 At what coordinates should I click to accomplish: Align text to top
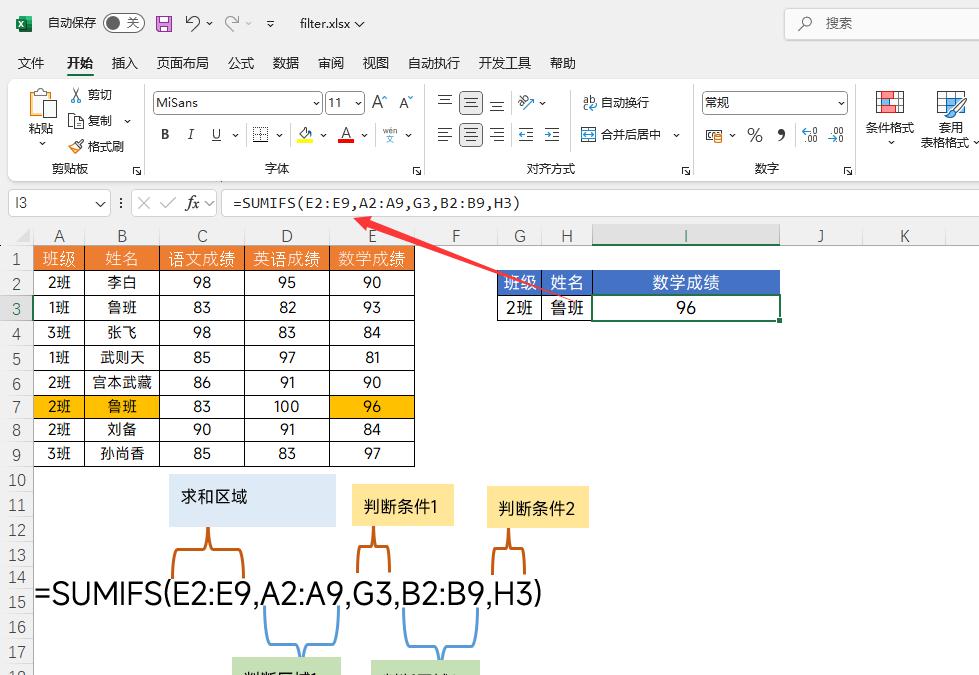click(x=445, y=102)
